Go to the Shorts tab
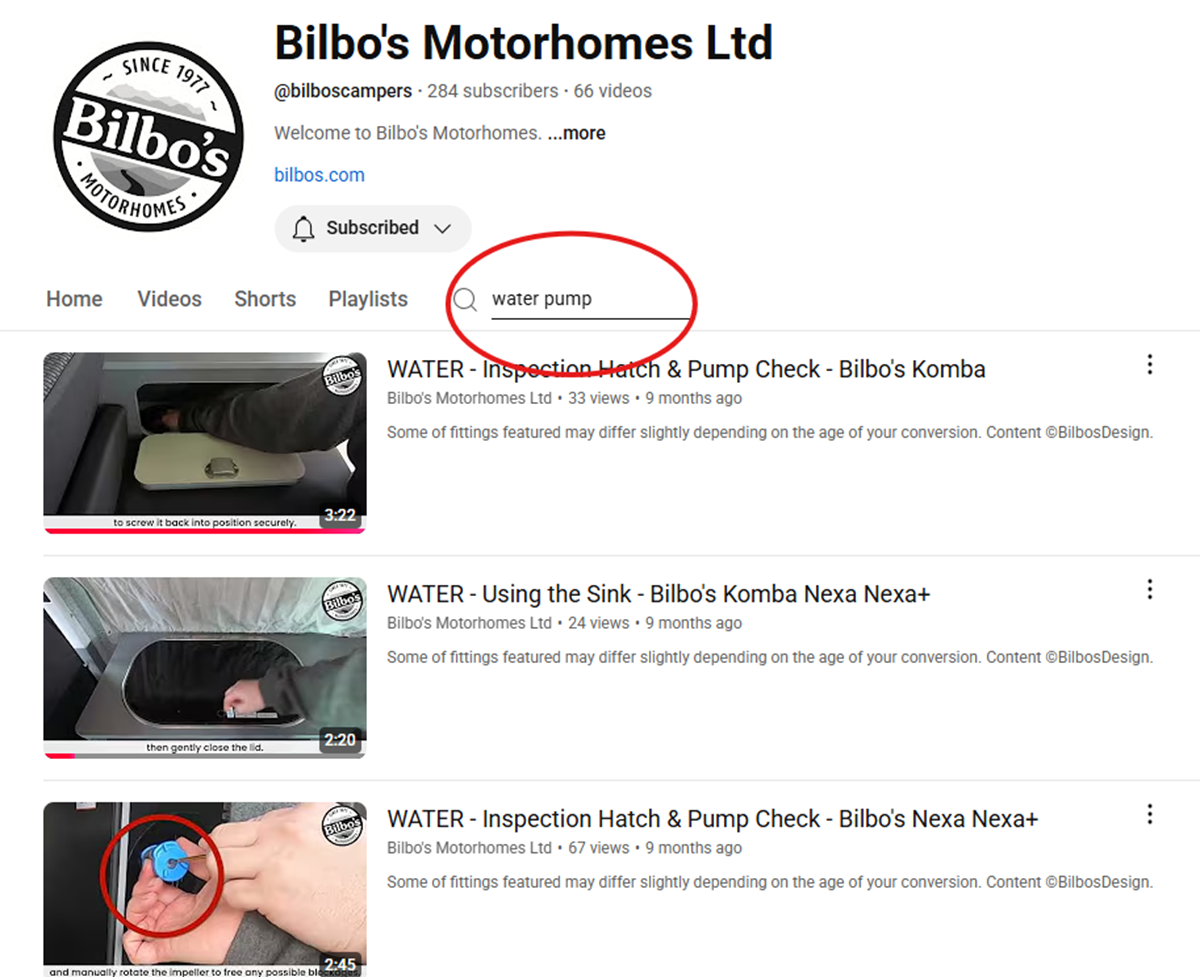This screenshot has width=1200, height=977. [x=265, y=299]
